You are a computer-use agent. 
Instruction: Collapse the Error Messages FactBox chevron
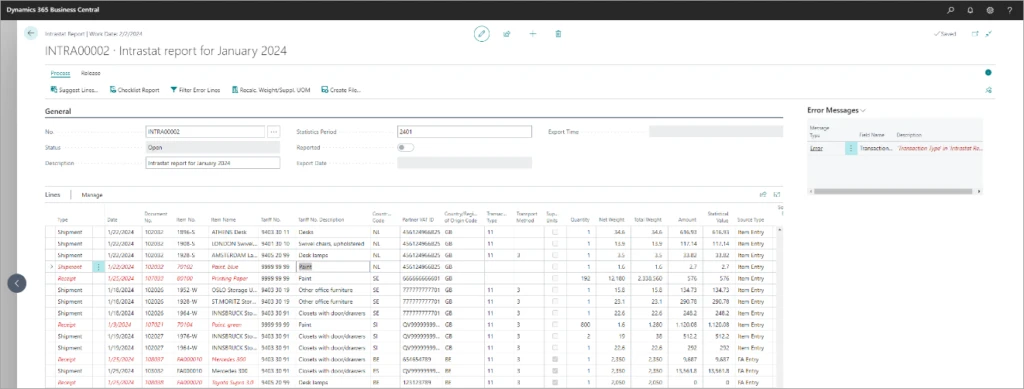(863, 111)
